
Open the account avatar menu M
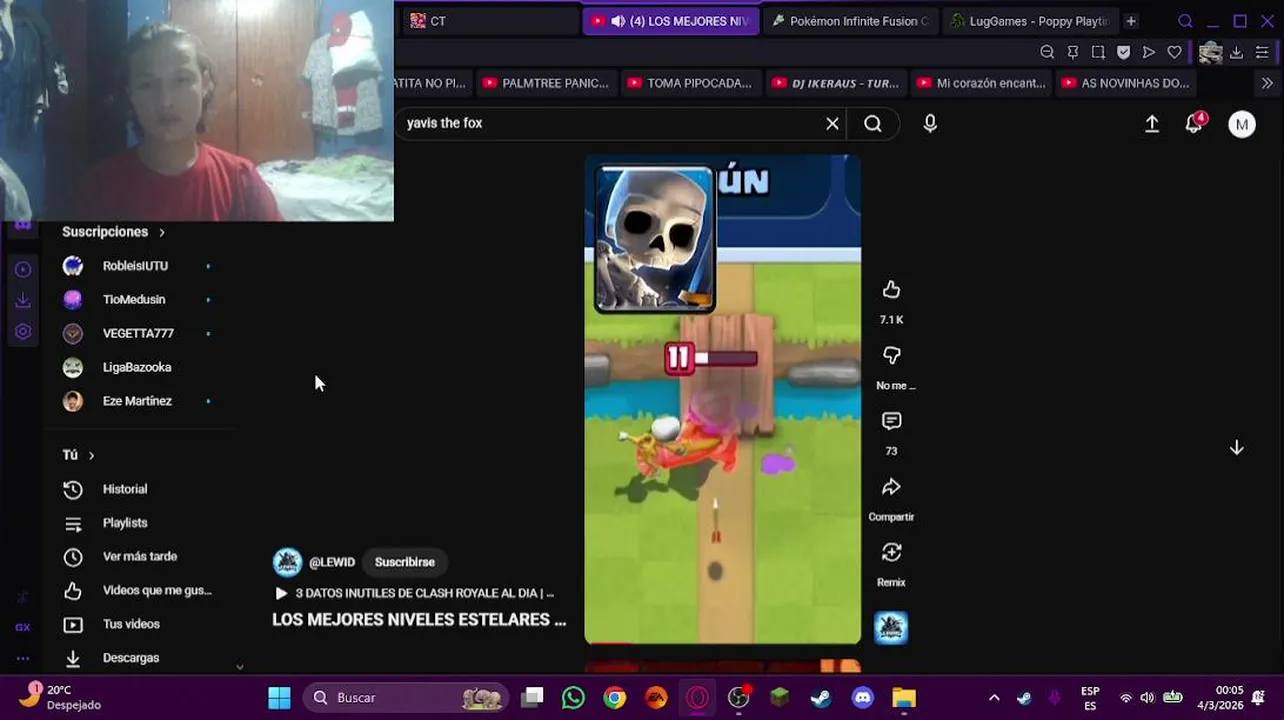coord(1242,124)
